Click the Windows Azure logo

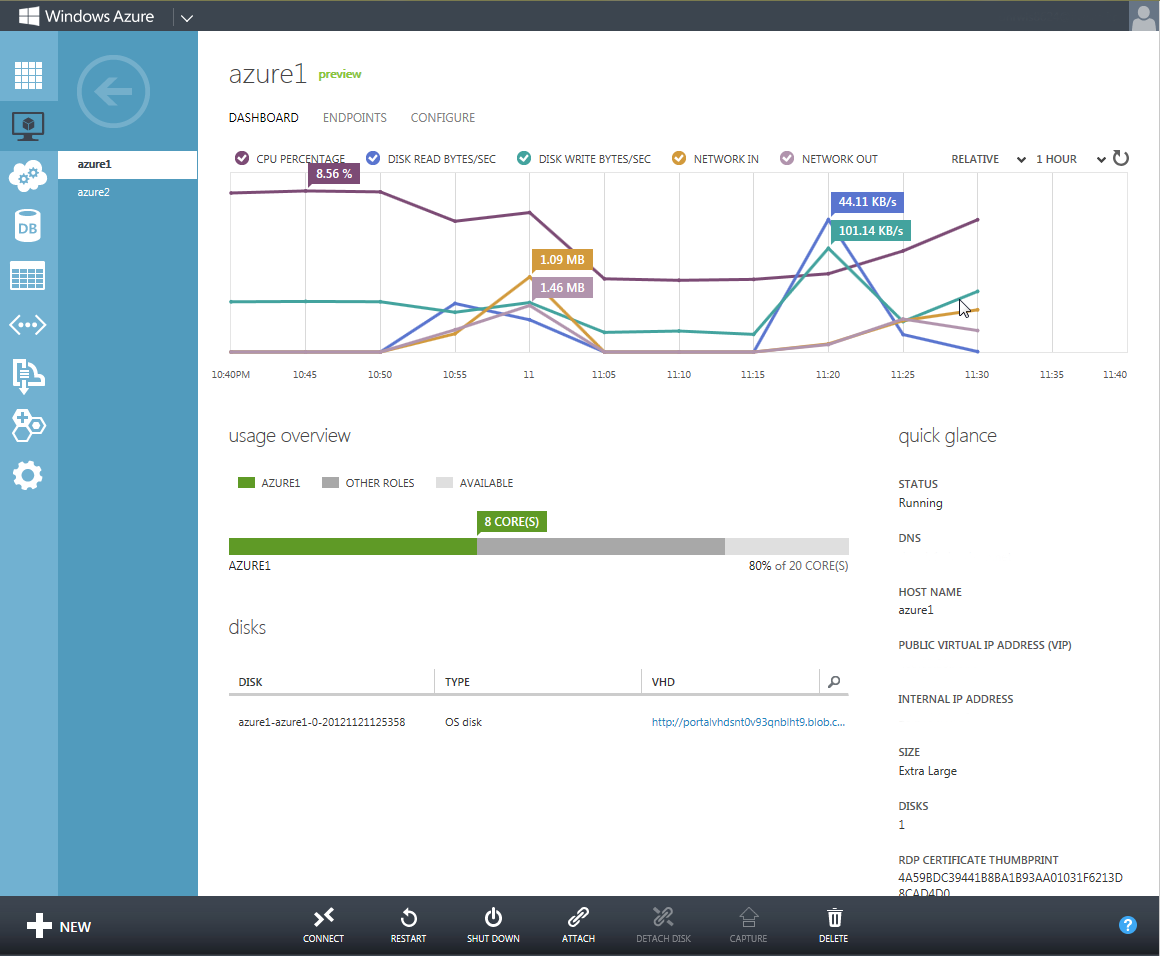point(87,16)
